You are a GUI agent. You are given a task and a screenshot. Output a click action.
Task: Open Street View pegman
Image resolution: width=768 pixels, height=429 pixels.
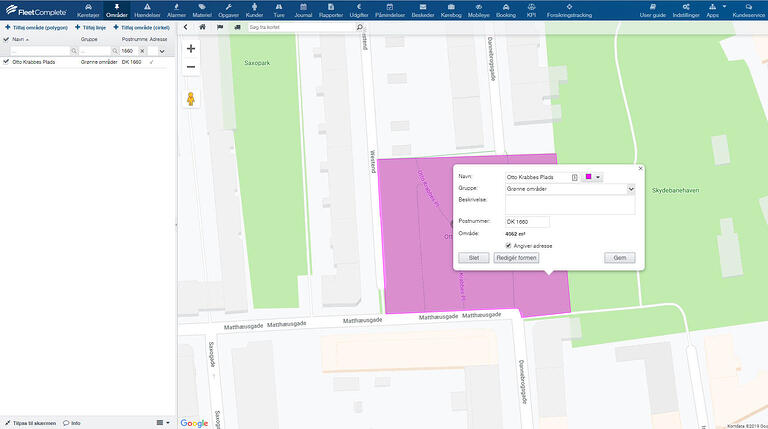[191, 98]
